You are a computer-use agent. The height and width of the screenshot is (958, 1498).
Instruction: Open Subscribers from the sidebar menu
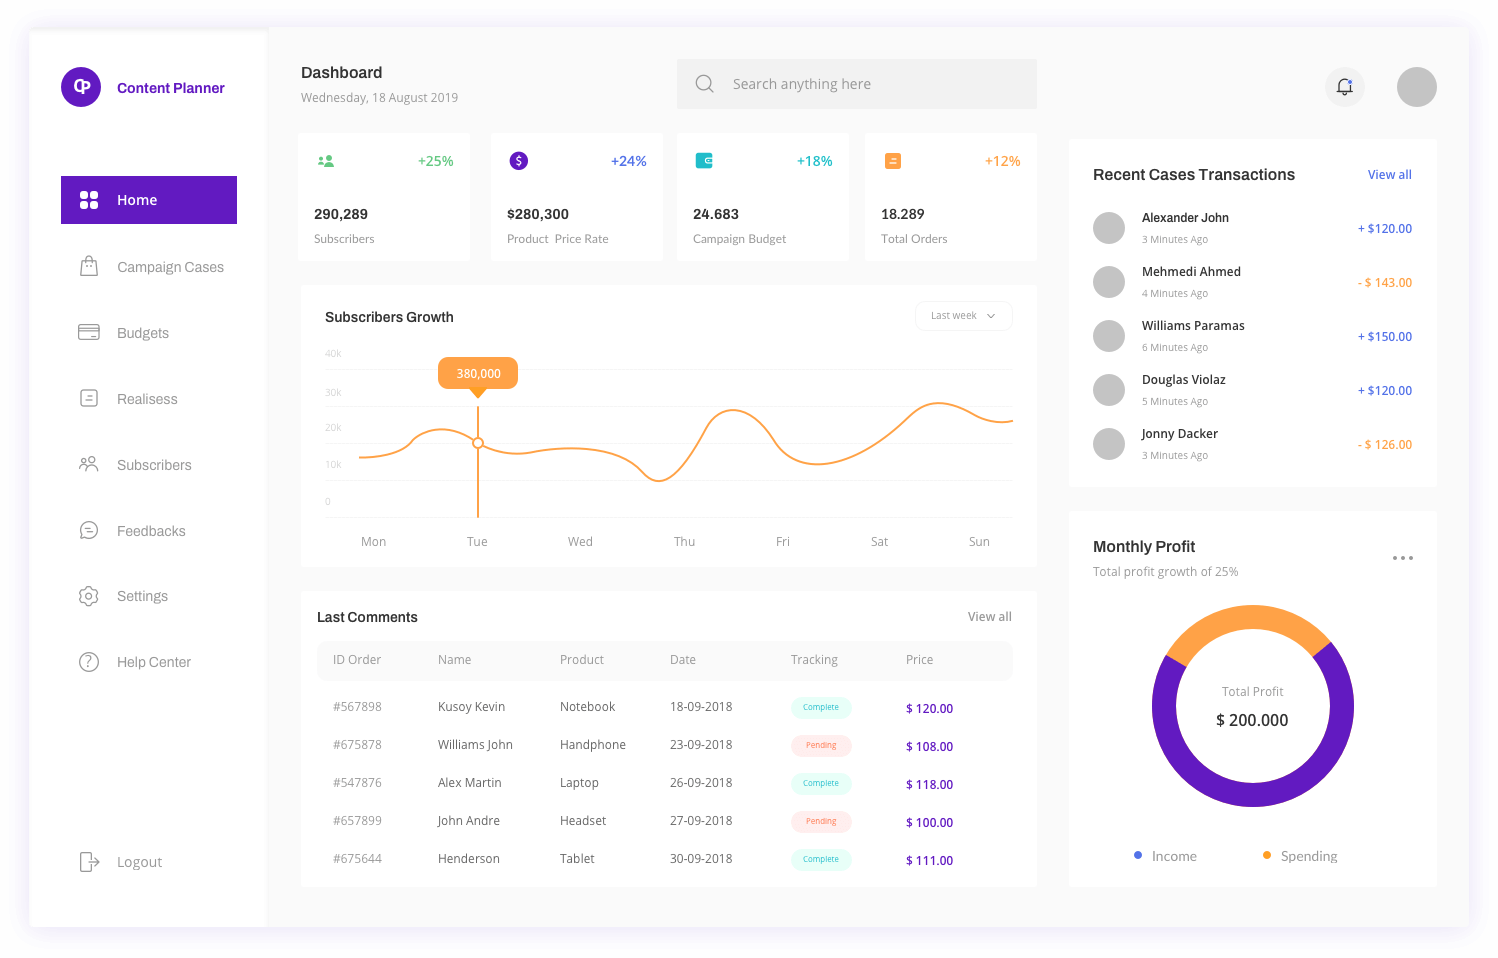[154, 465]
